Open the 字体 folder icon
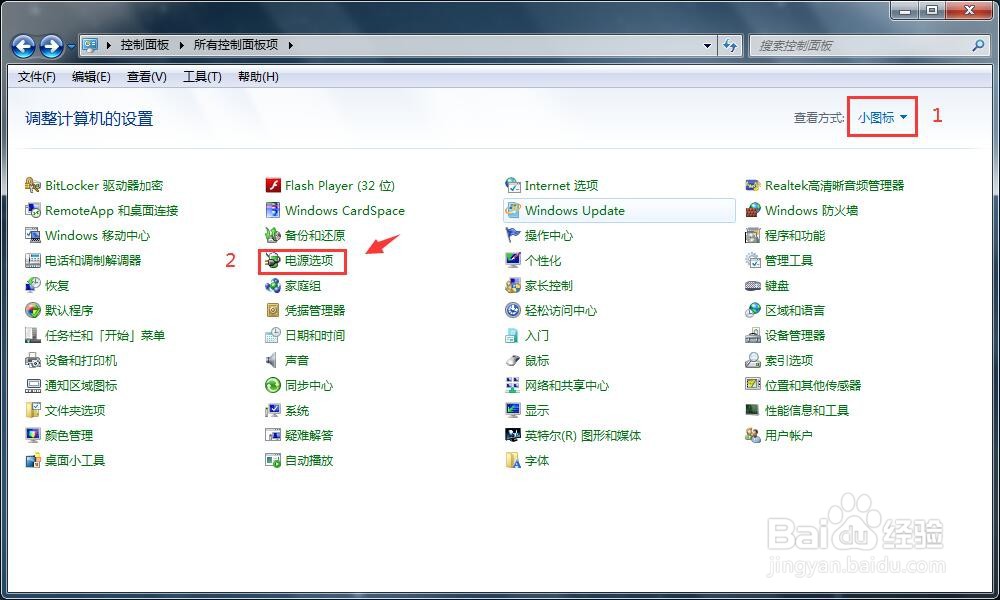The width and height of the screenshot is (1000, 600). [513, 460]
